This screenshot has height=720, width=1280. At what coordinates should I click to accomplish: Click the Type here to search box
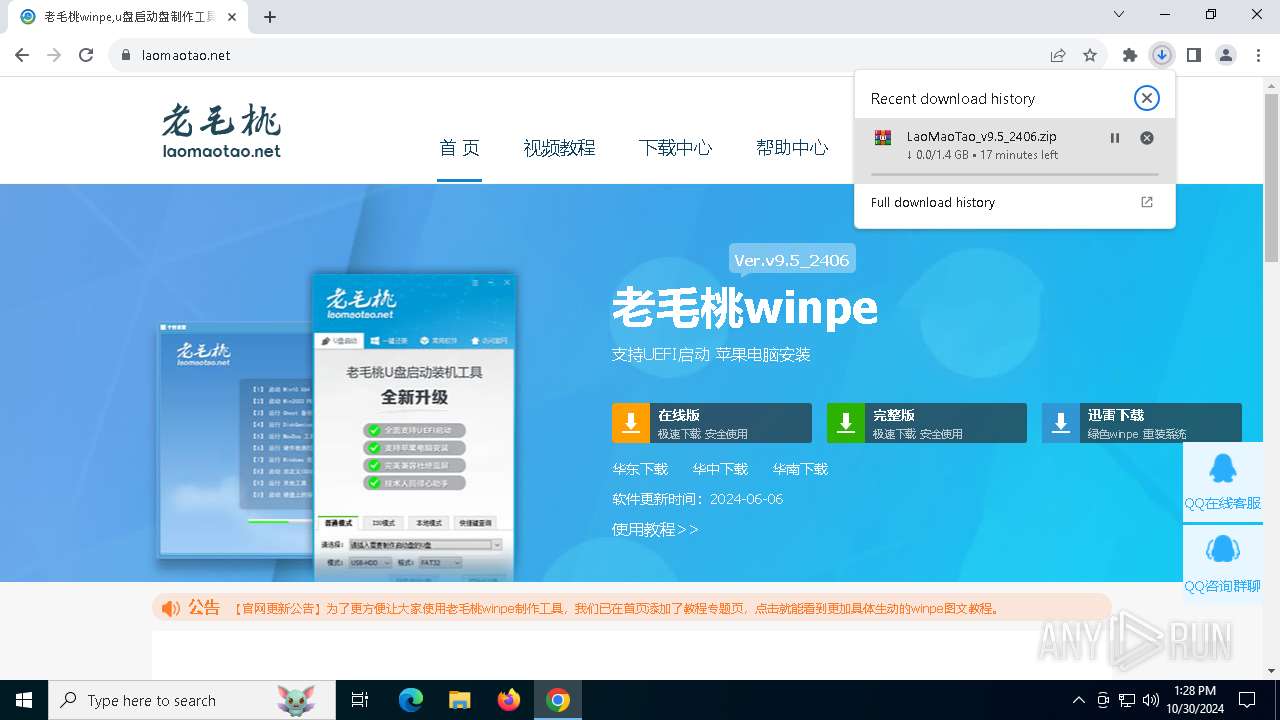click(x=192, y=700)
